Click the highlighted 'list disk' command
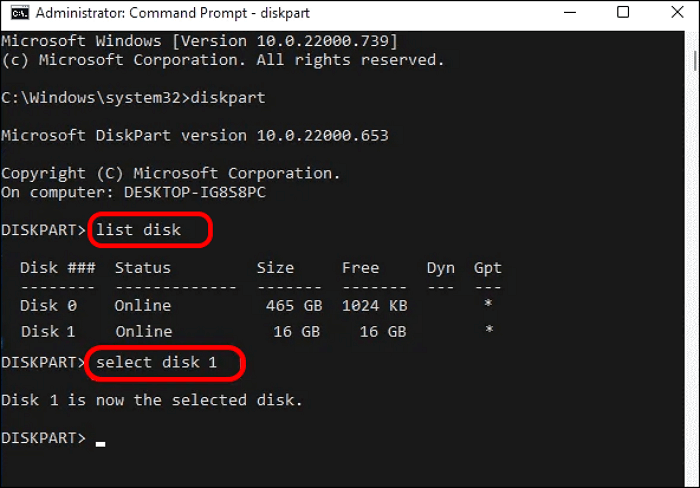The image size is (700, 488). click(x=138, y=230)
